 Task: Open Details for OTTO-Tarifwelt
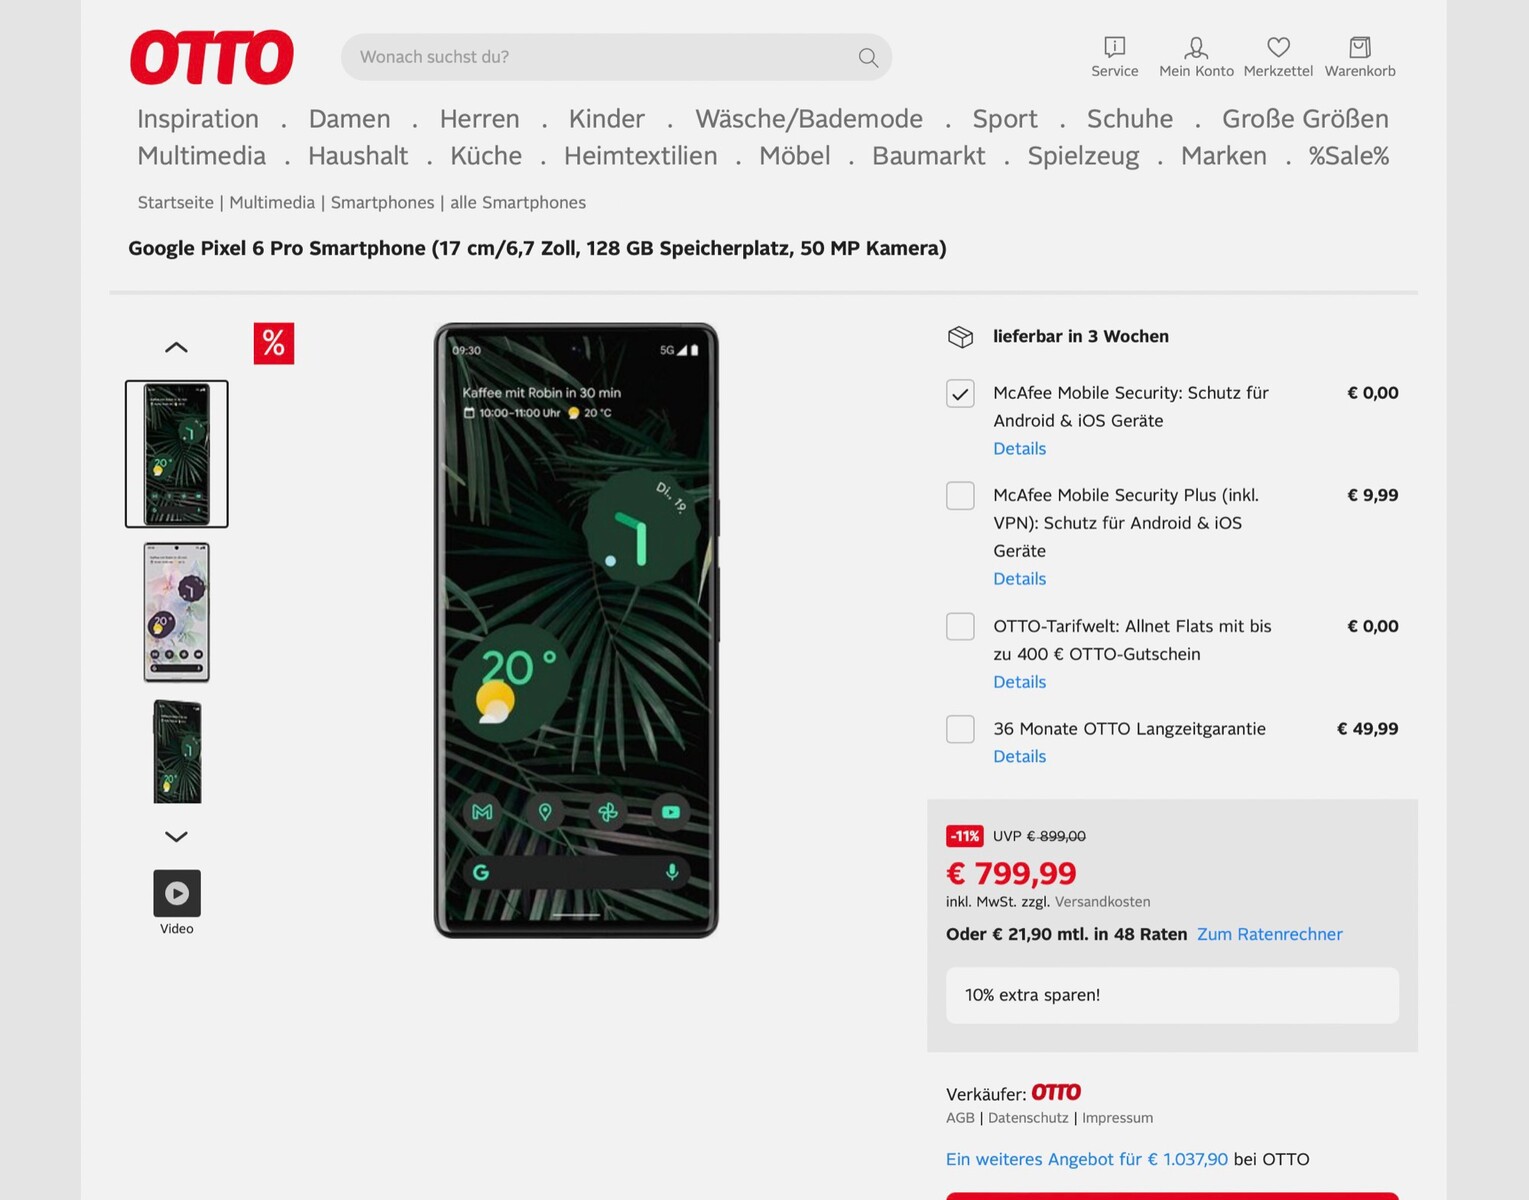(x=1020, y=682)
